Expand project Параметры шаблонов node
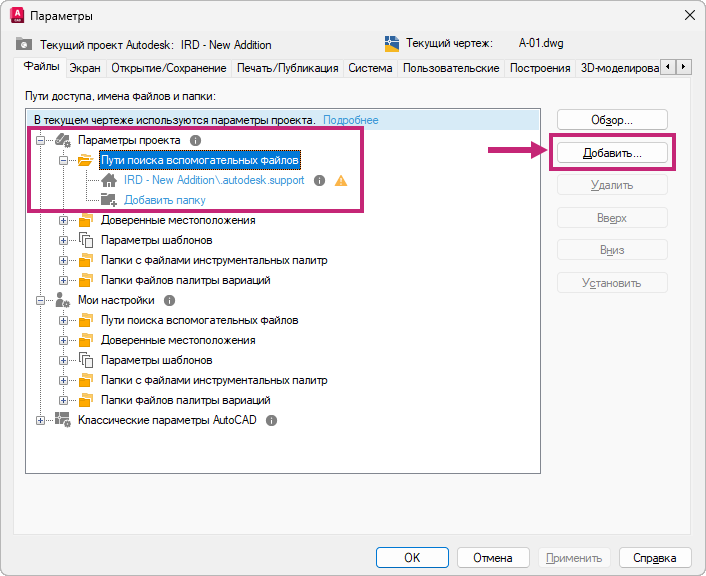Viewport: 706px width, 576px height. (x=63, y=240)
